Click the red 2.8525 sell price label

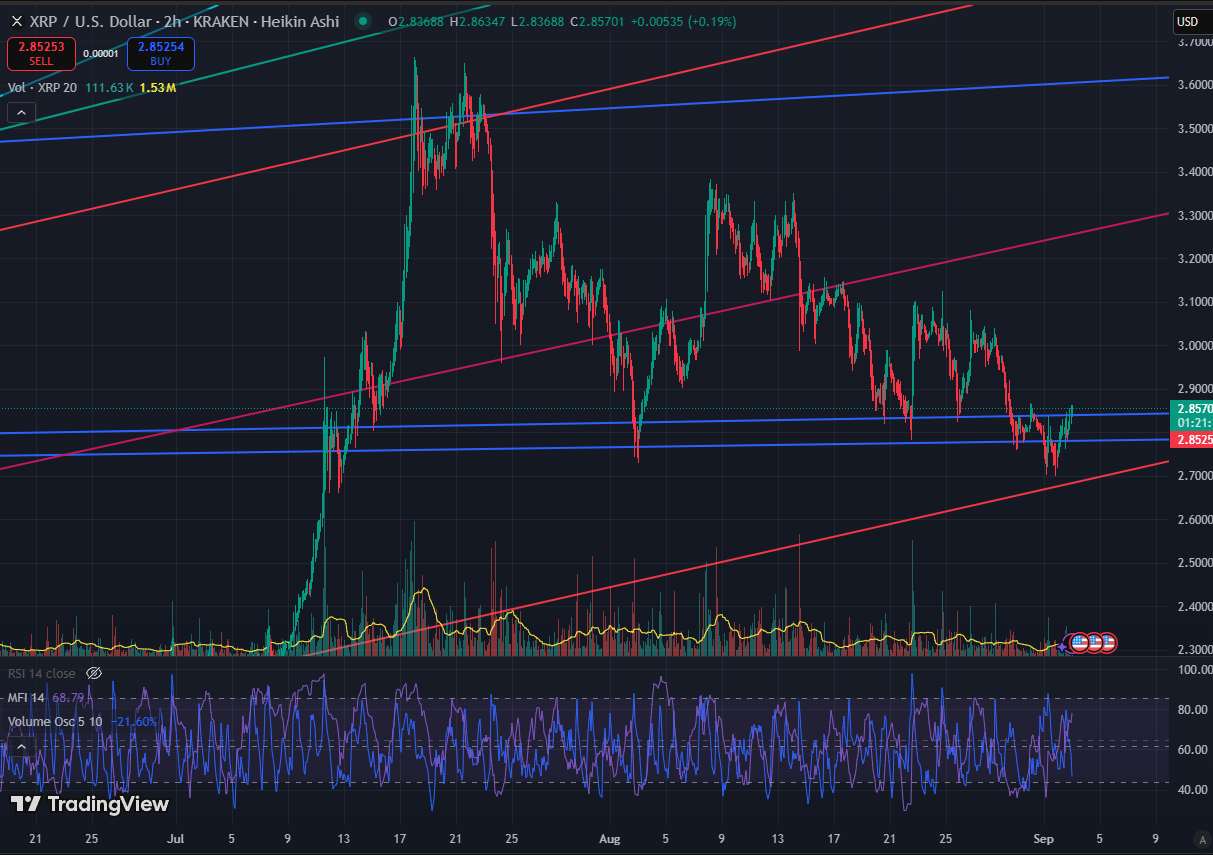[x=1193, y=439]
